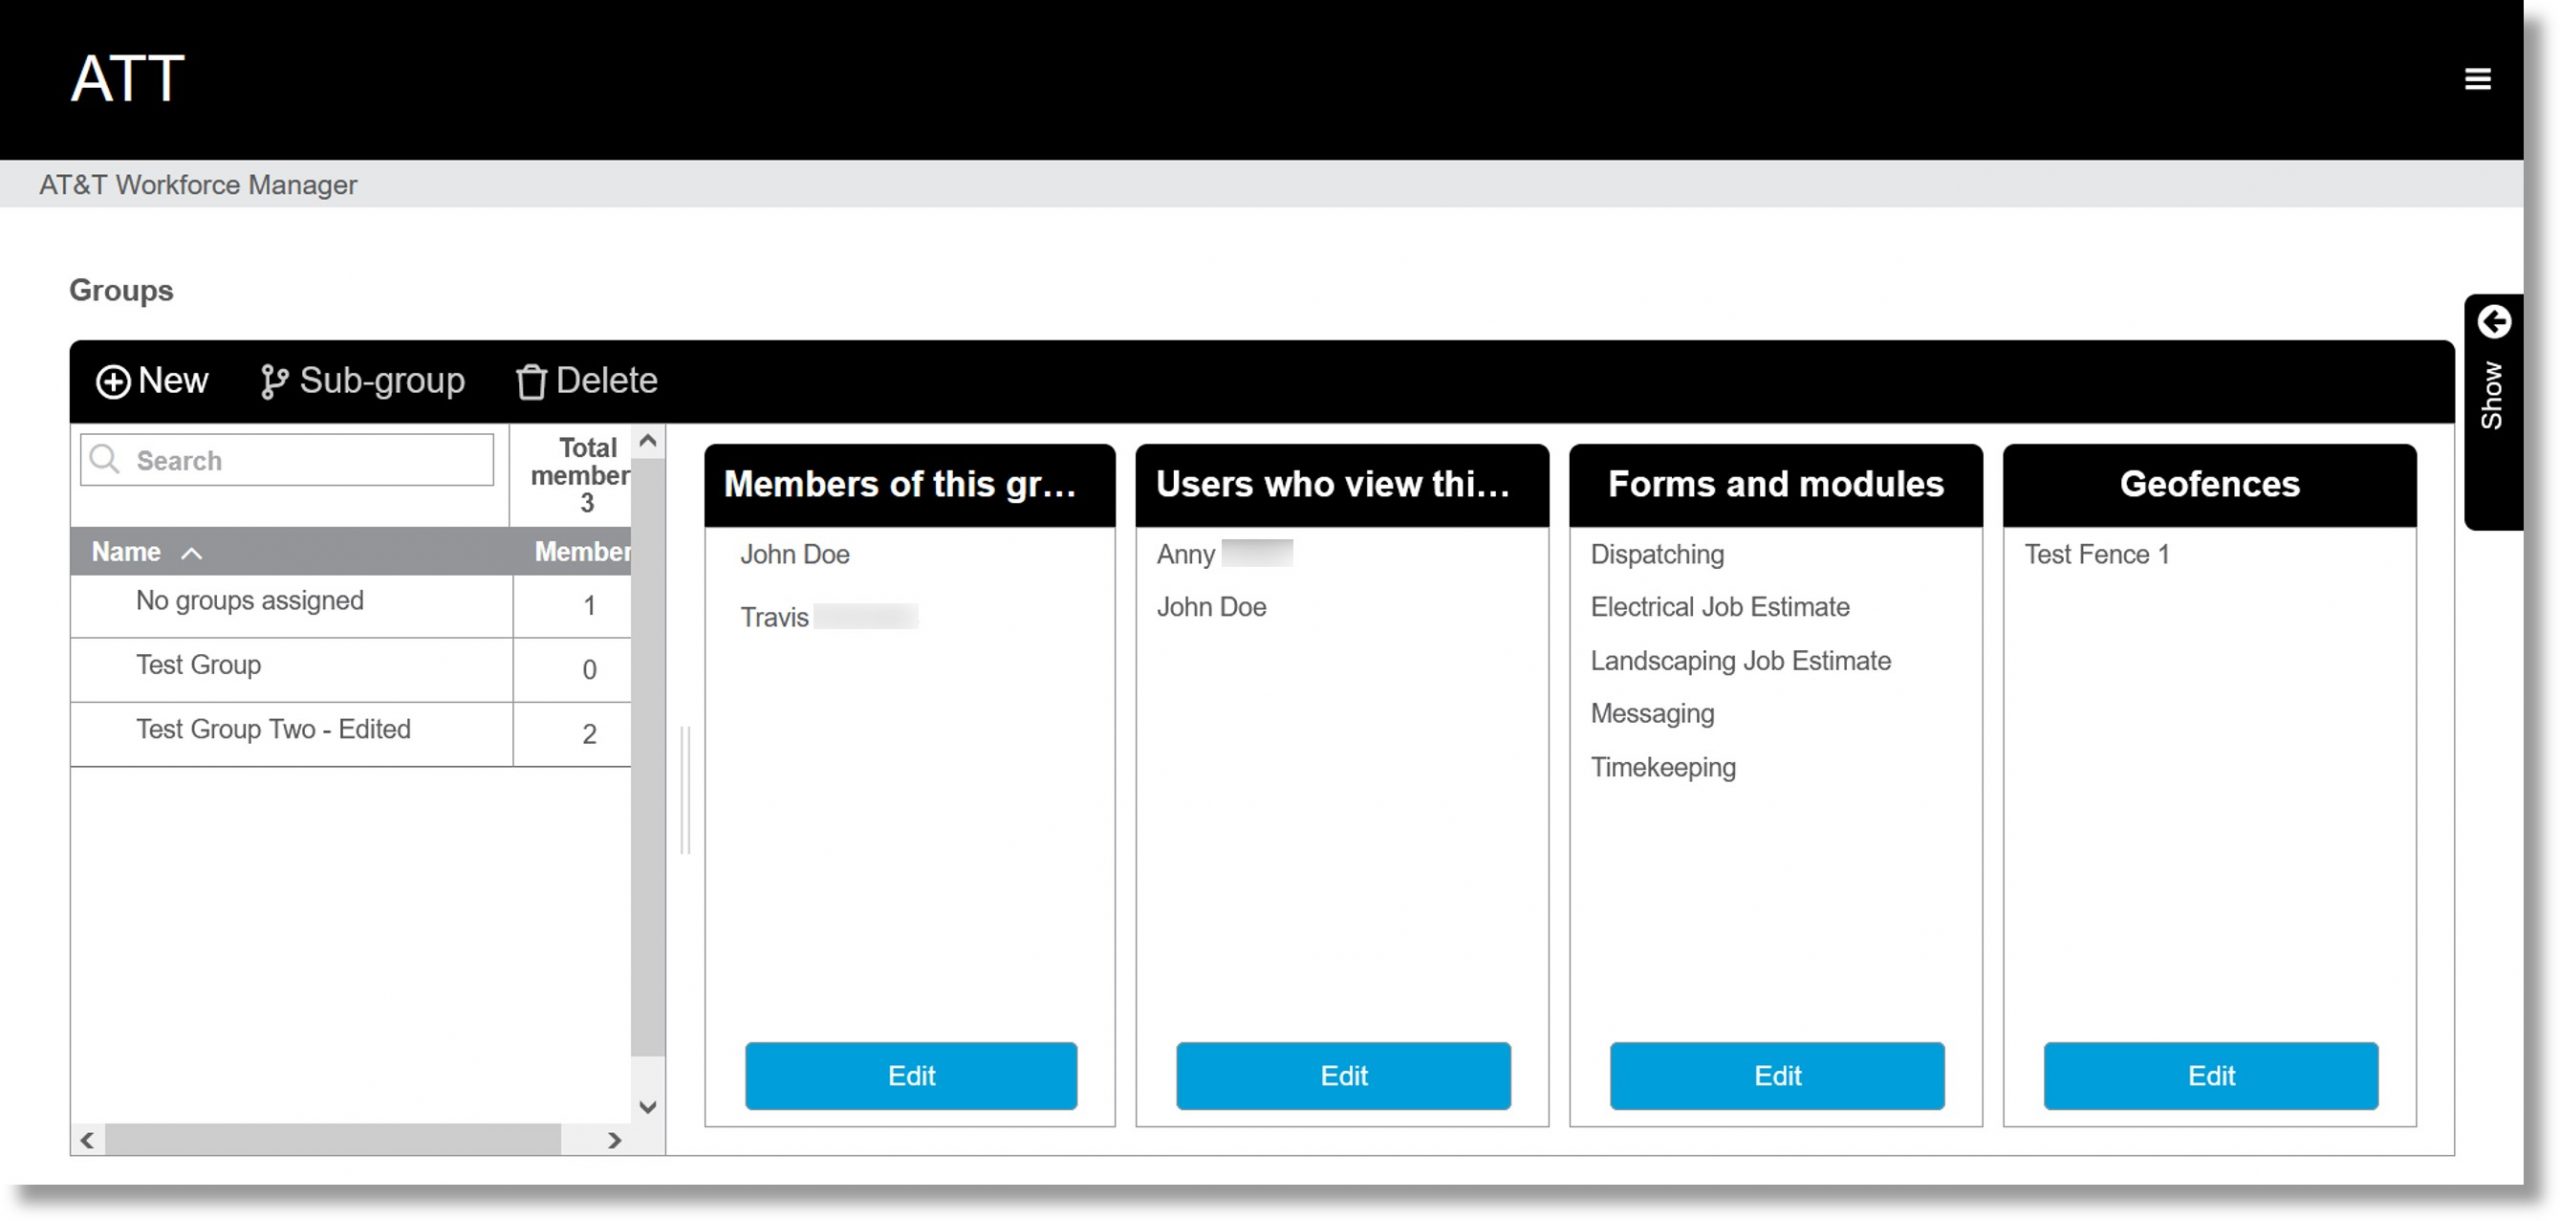
Task: Click Electrical Job Estimate entry
Action: click(1720, 607)
